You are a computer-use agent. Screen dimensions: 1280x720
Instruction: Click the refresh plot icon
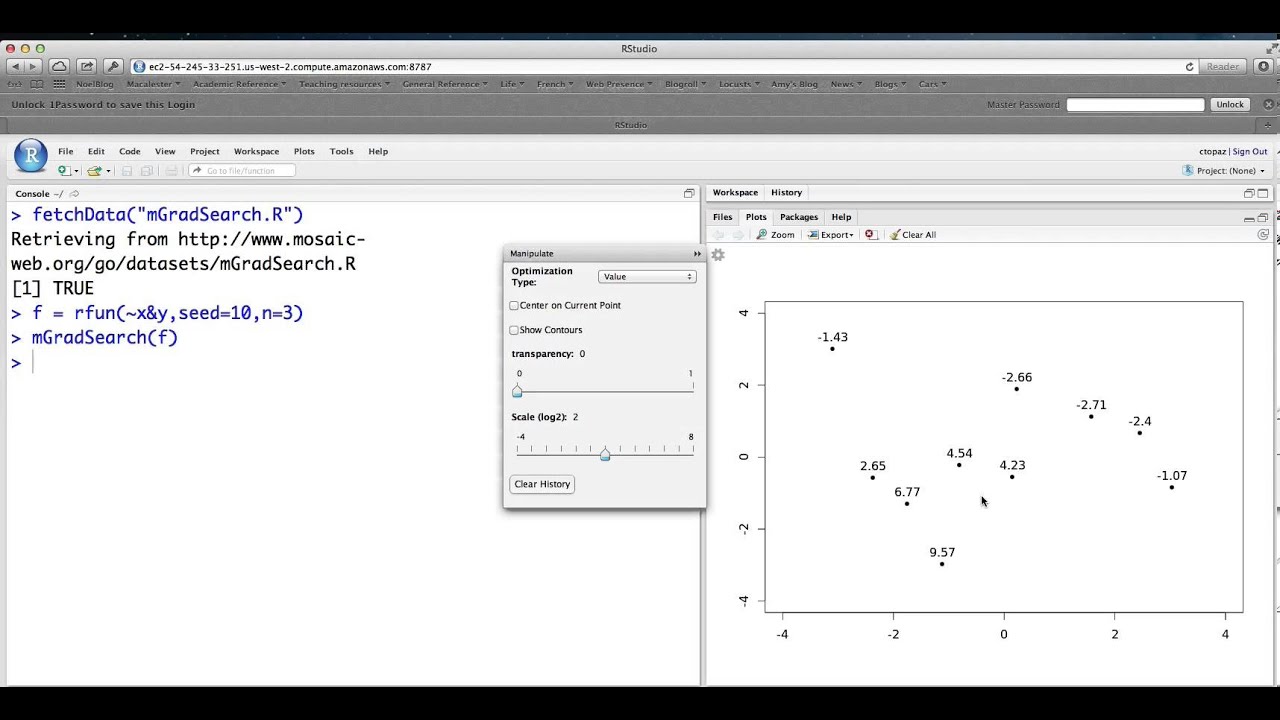pos(1263,235)
